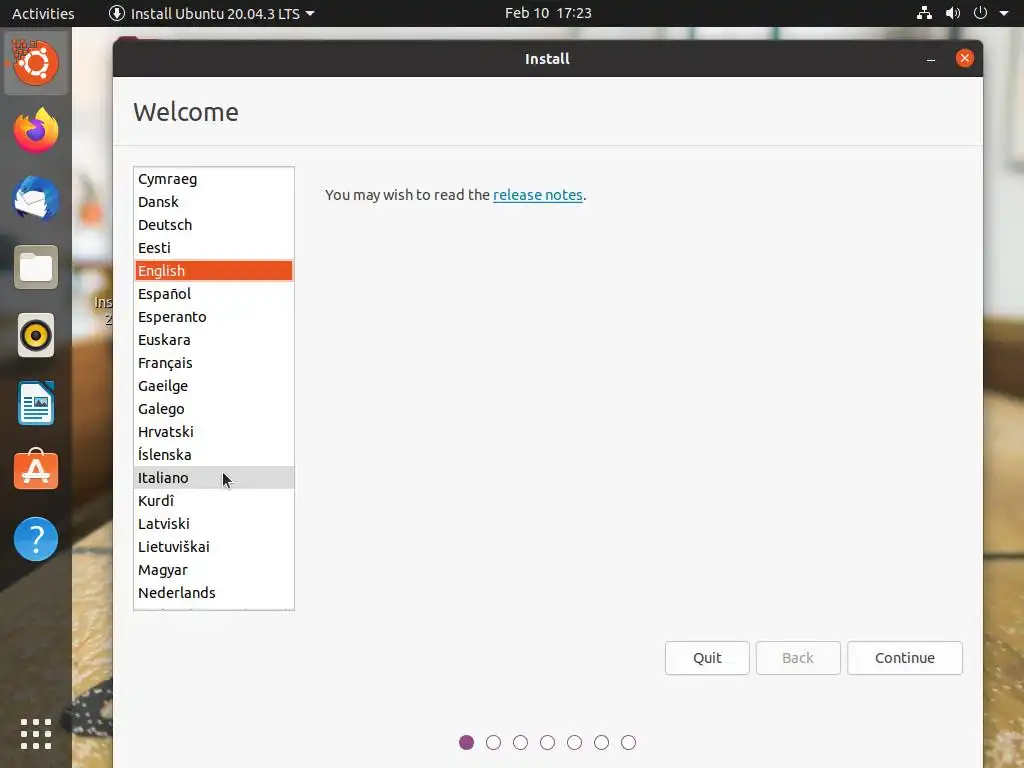This screenshot has height=768, width=1024.
Task: Choose Lietuviškai from the list
Action: pyautogui.click(x=214, y=547)
